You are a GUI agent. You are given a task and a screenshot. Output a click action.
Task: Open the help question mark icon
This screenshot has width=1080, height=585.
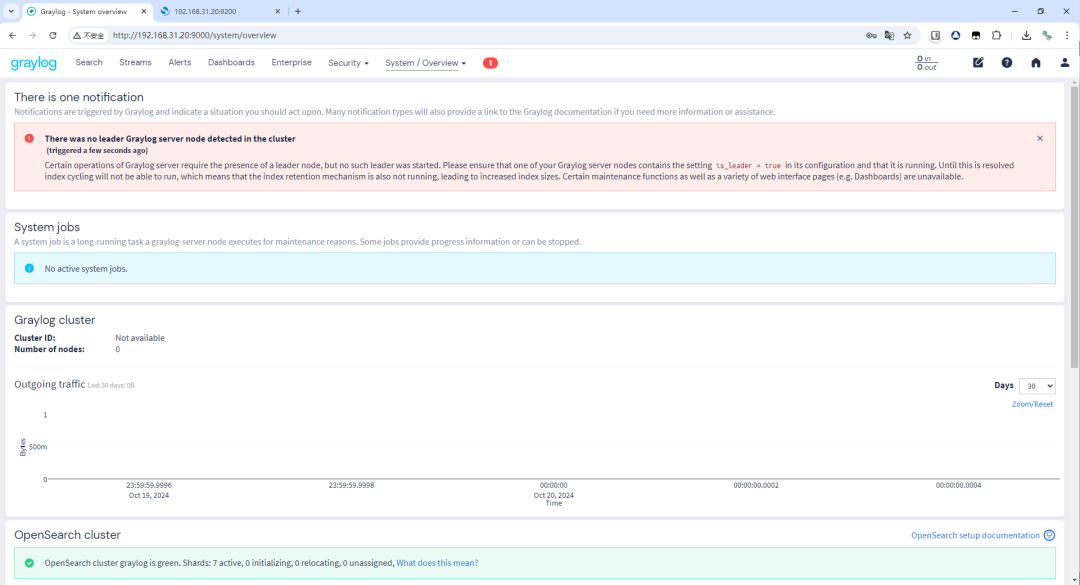pos(1007,63)
